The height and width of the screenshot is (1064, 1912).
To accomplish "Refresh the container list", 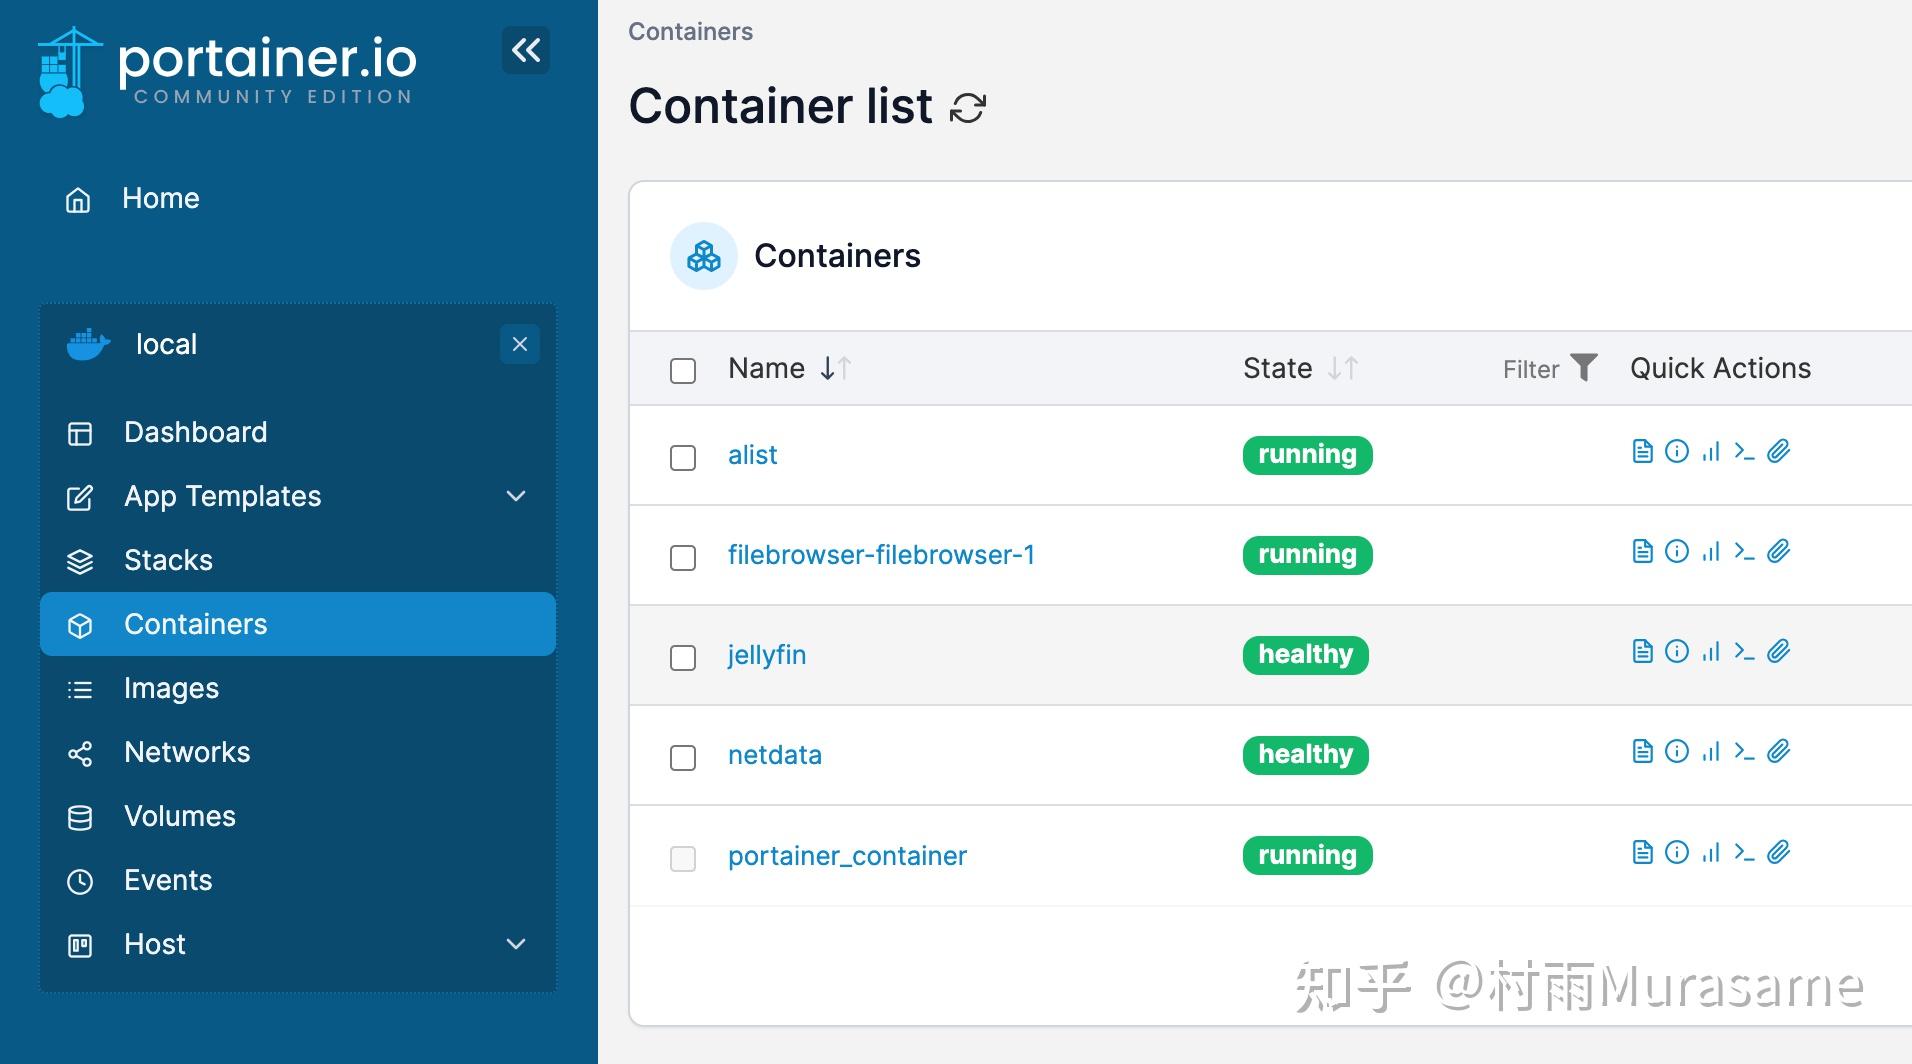I will click(967, 108).
